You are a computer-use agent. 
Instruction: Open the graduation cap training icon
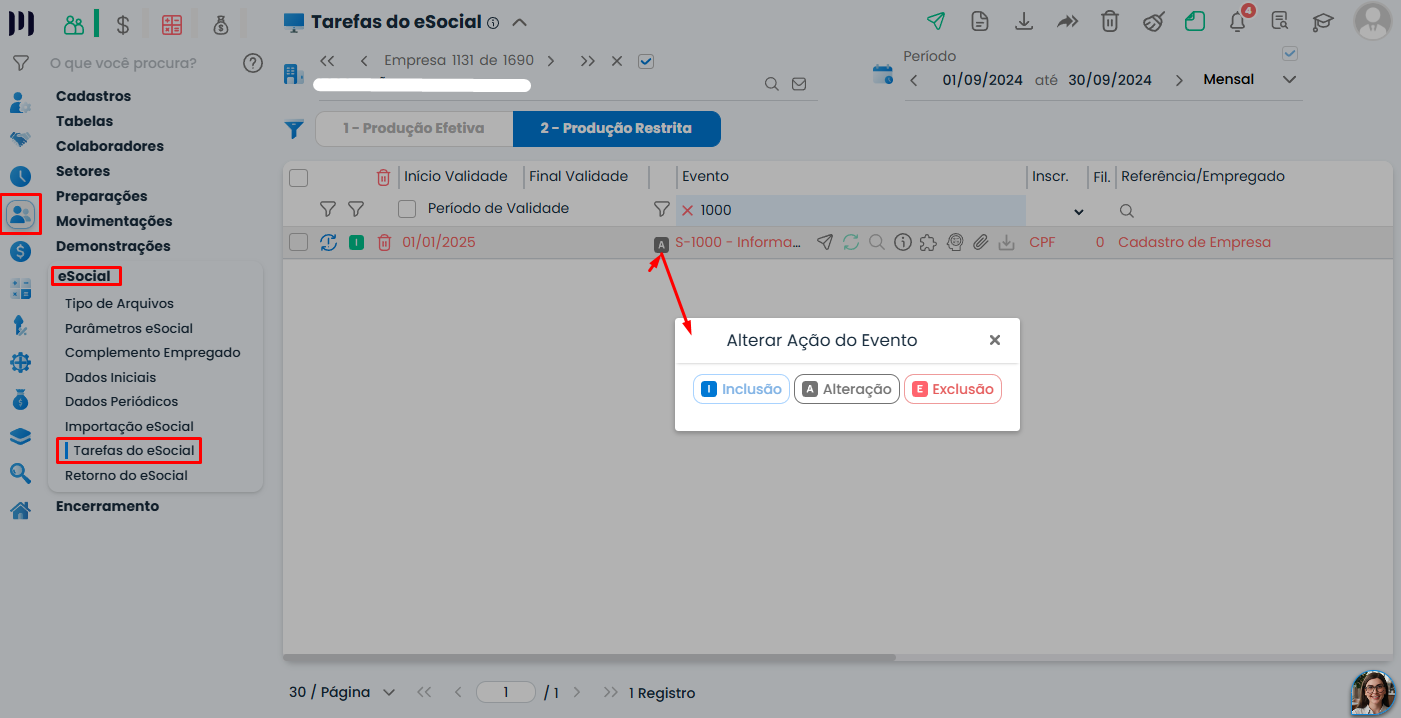(1323, 21)
